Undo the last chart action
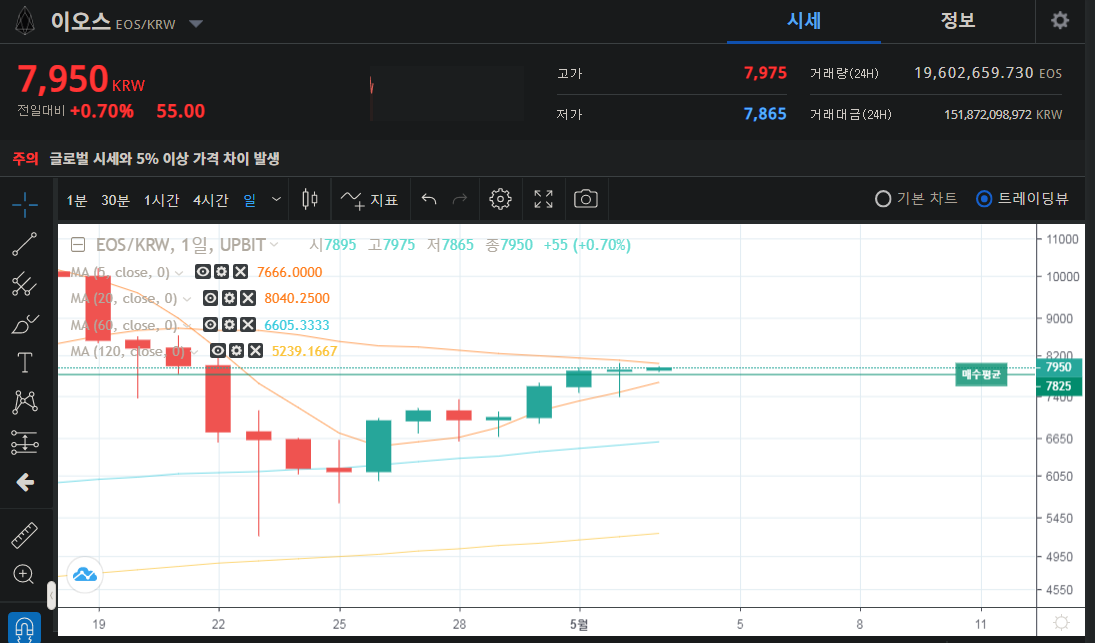The image size is (1095, 643). [429, 200]
